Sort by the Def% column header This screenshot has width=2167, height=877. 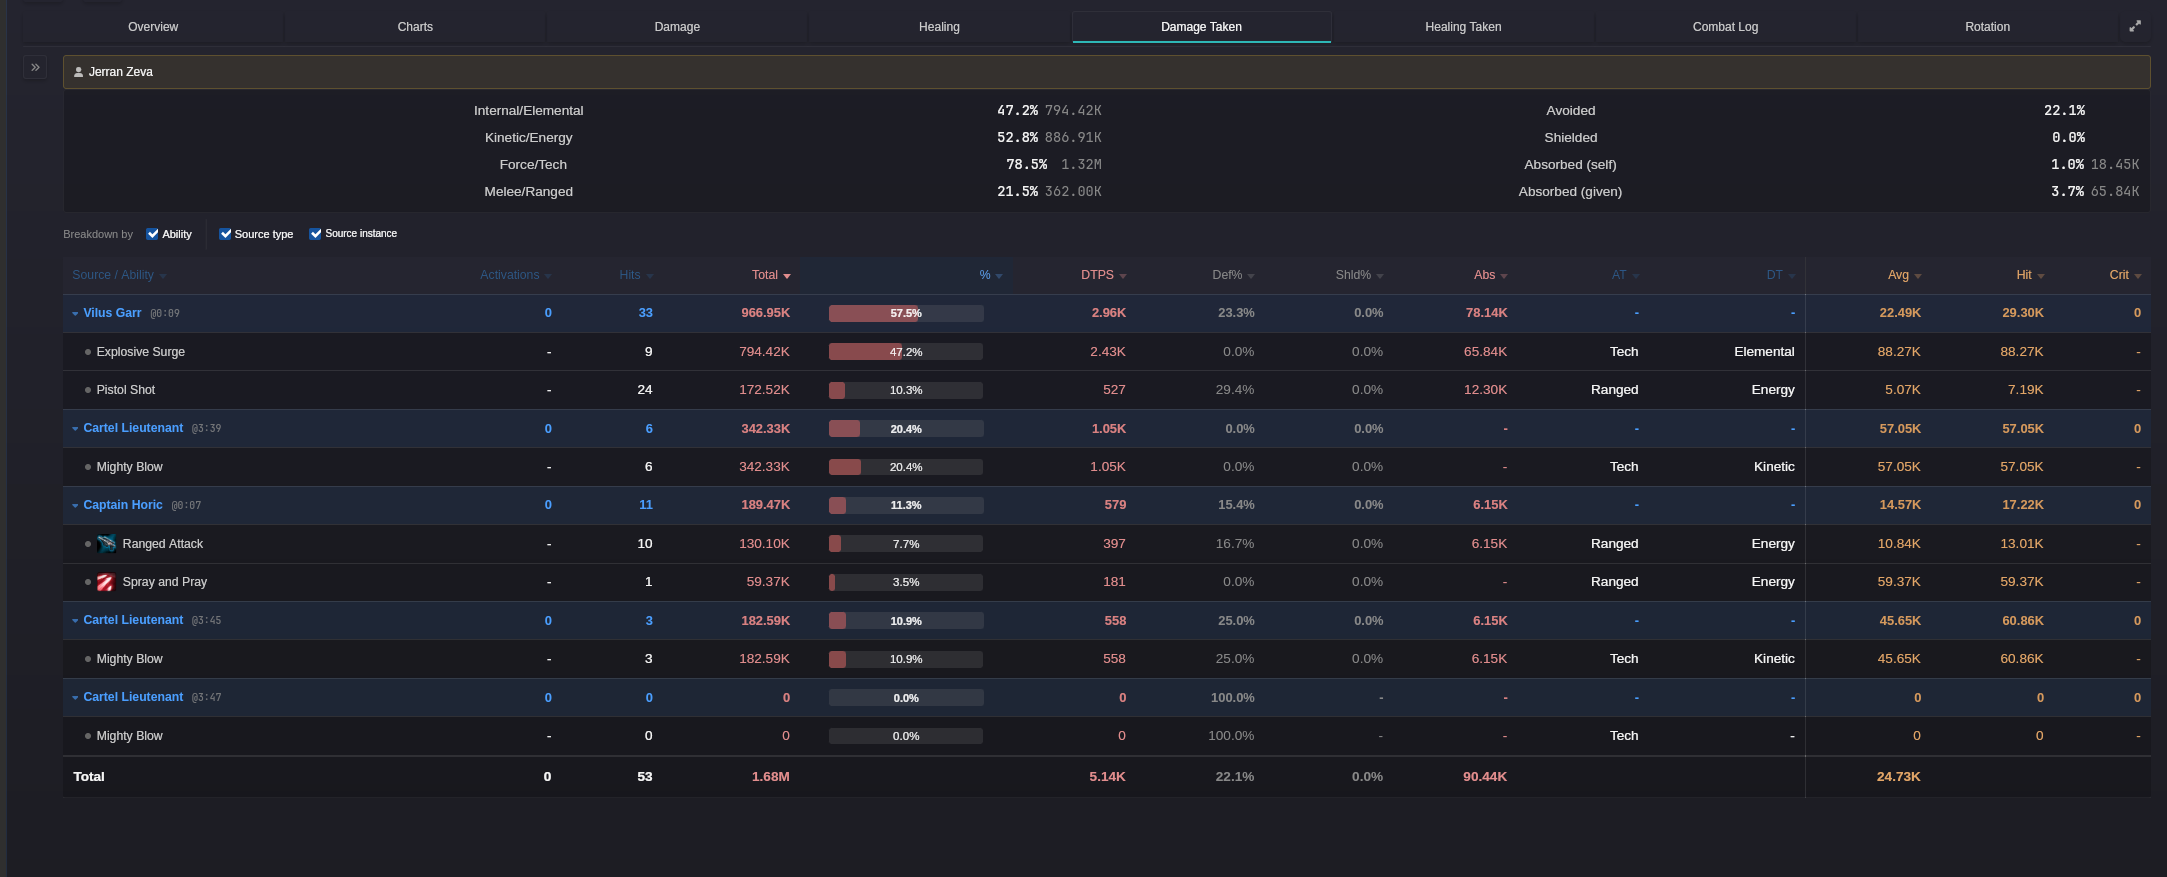pyautogui.click(x=1233, y=275)
